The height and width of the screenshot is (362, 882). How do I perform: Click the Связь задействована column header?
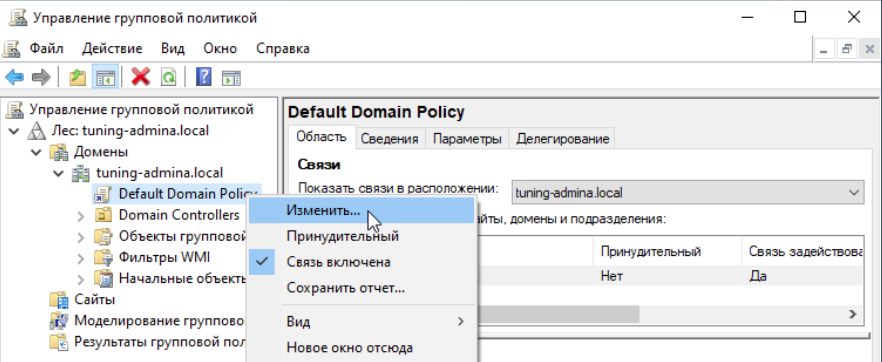tap(803, 251)
